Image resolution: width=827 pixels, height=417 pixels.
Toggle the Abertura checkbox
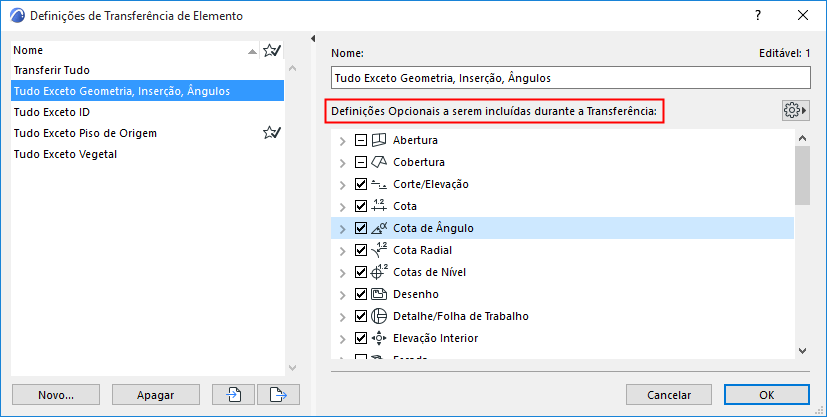362,140
